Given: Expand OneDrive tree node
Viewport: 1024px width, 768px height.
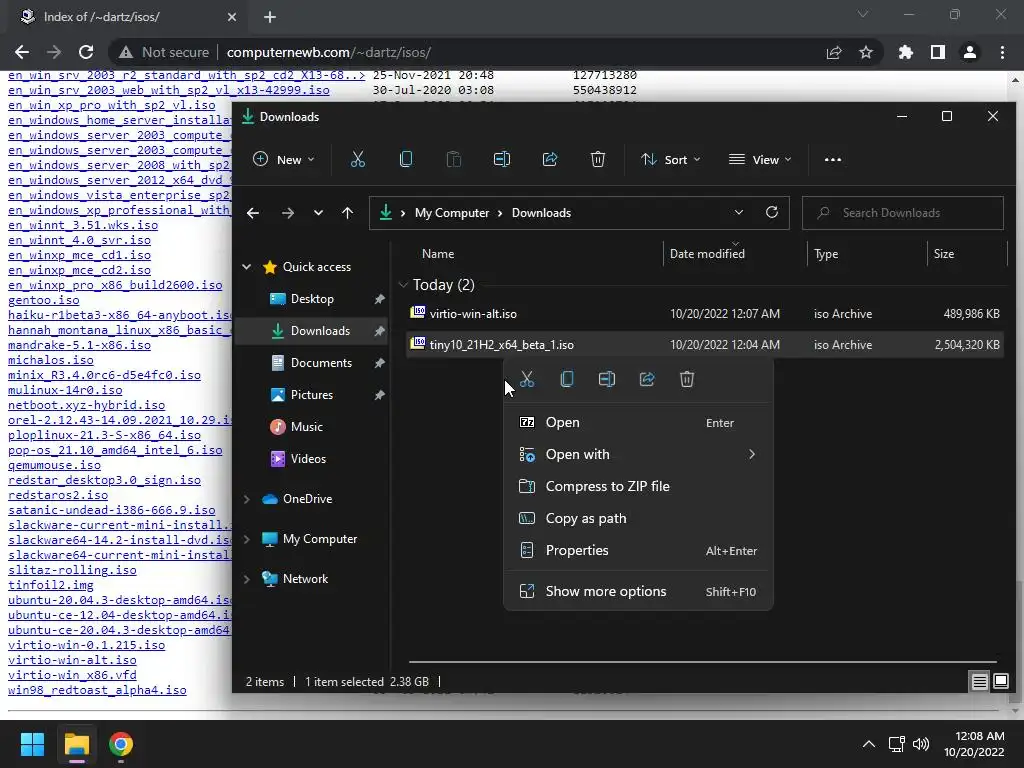Looking at the screenshot, I should click(247, 499).
